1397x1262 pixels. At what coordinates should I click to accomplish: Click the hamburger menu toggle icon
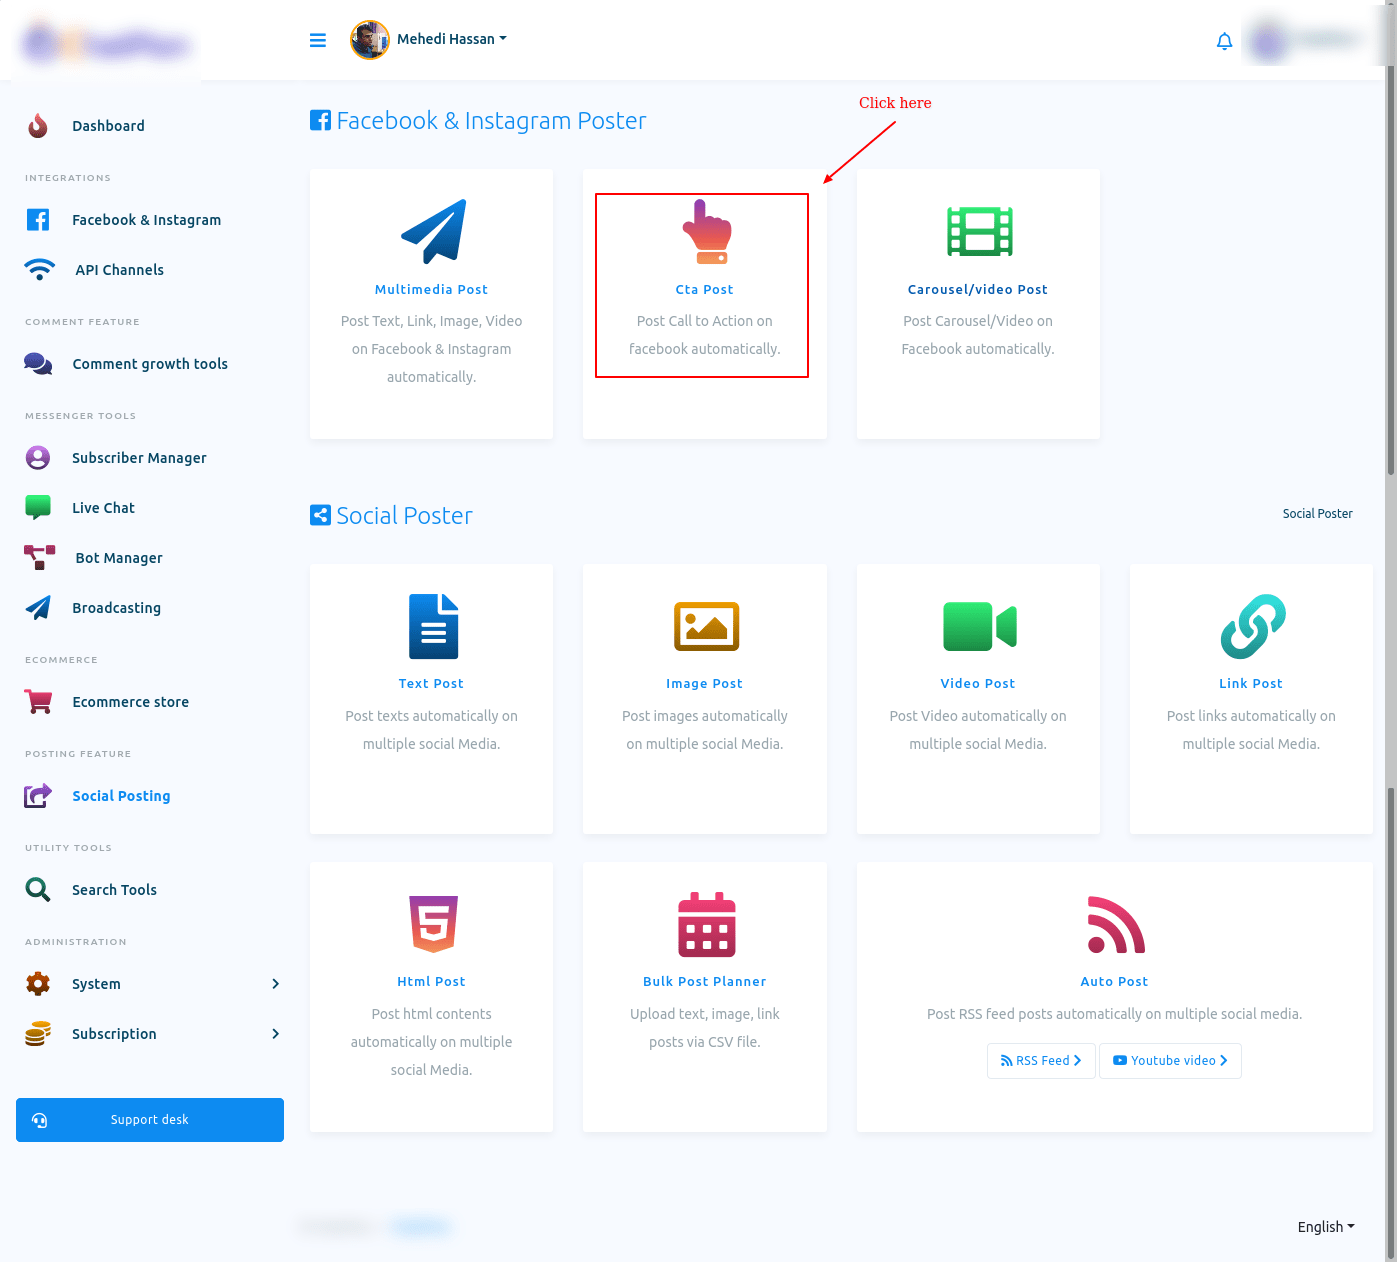coord(318,40)
